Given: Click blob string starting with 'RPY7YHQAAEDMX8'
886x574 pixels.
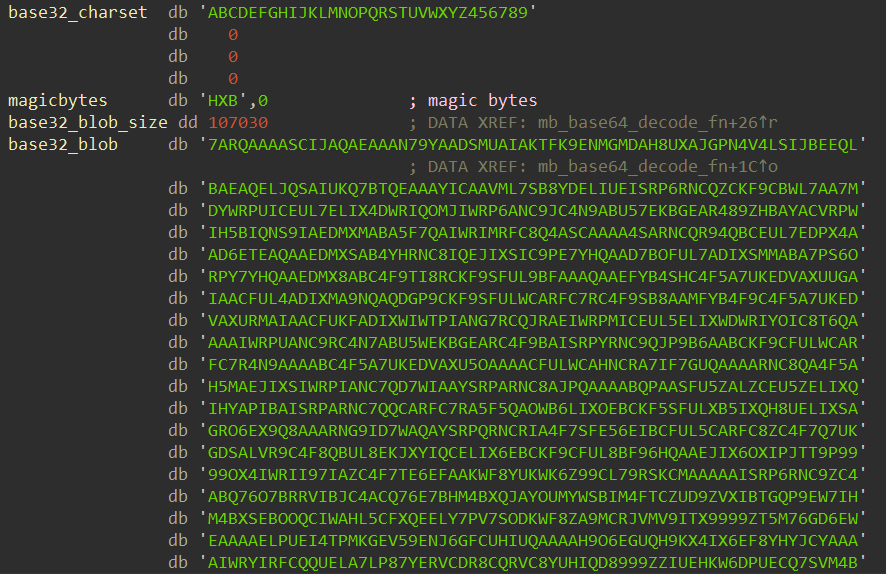Looking at the screenshot, I should click(533, 277).
